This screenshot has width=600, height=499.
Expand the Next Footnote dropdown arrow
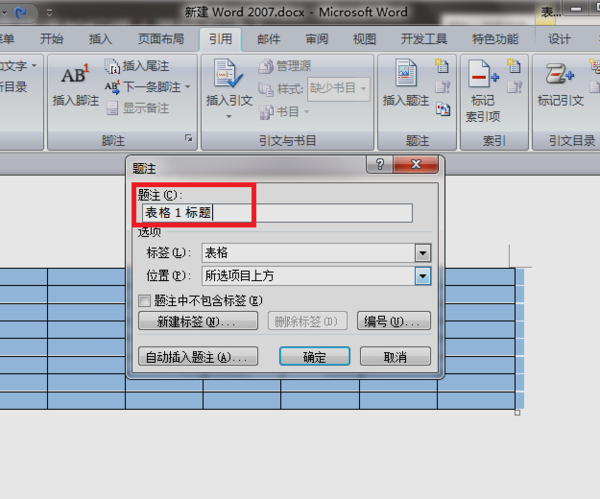(x=188, y=87)
